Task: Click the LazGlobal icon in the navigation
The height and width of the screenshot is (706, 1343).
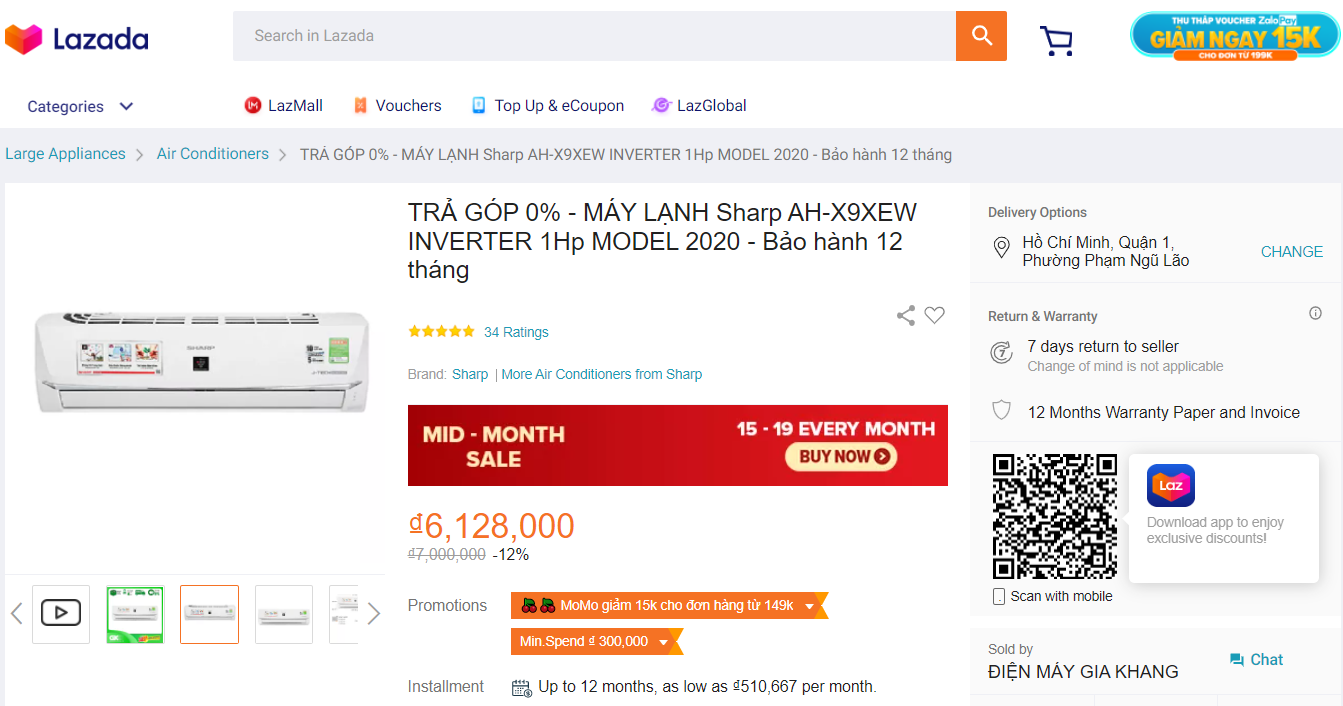Action: (x=660, y=105)
